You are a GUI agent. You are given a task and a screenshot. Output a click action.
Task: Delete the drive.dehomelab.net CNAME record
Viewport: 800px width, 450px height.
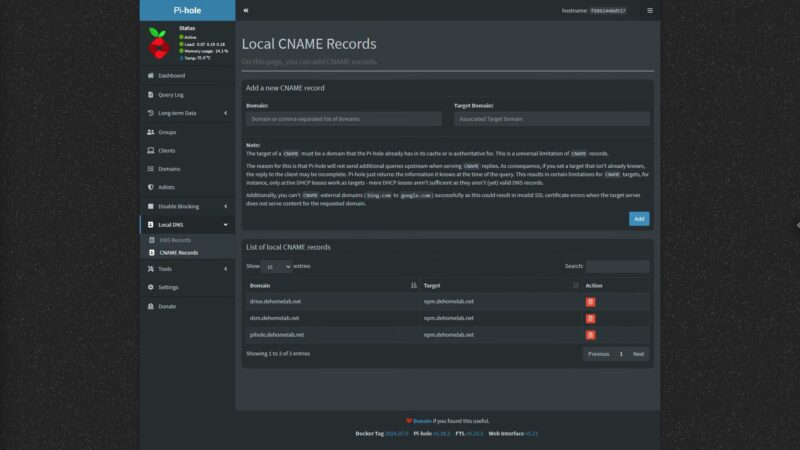(590, 301)
